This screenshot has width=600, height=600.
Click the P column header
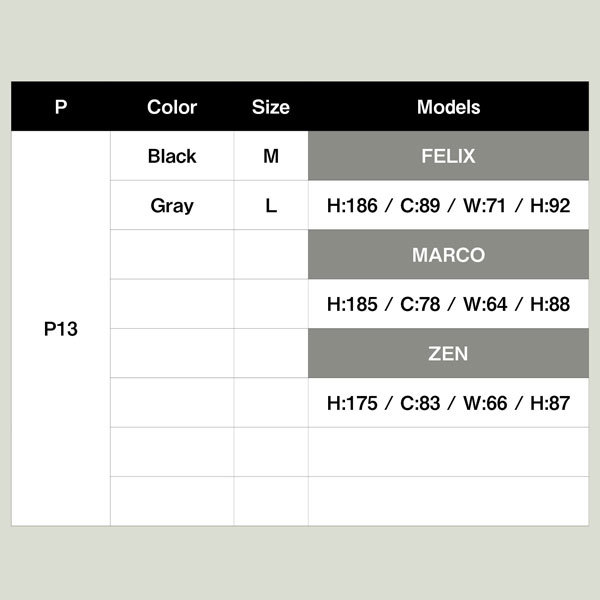click(x=61, y=107)
